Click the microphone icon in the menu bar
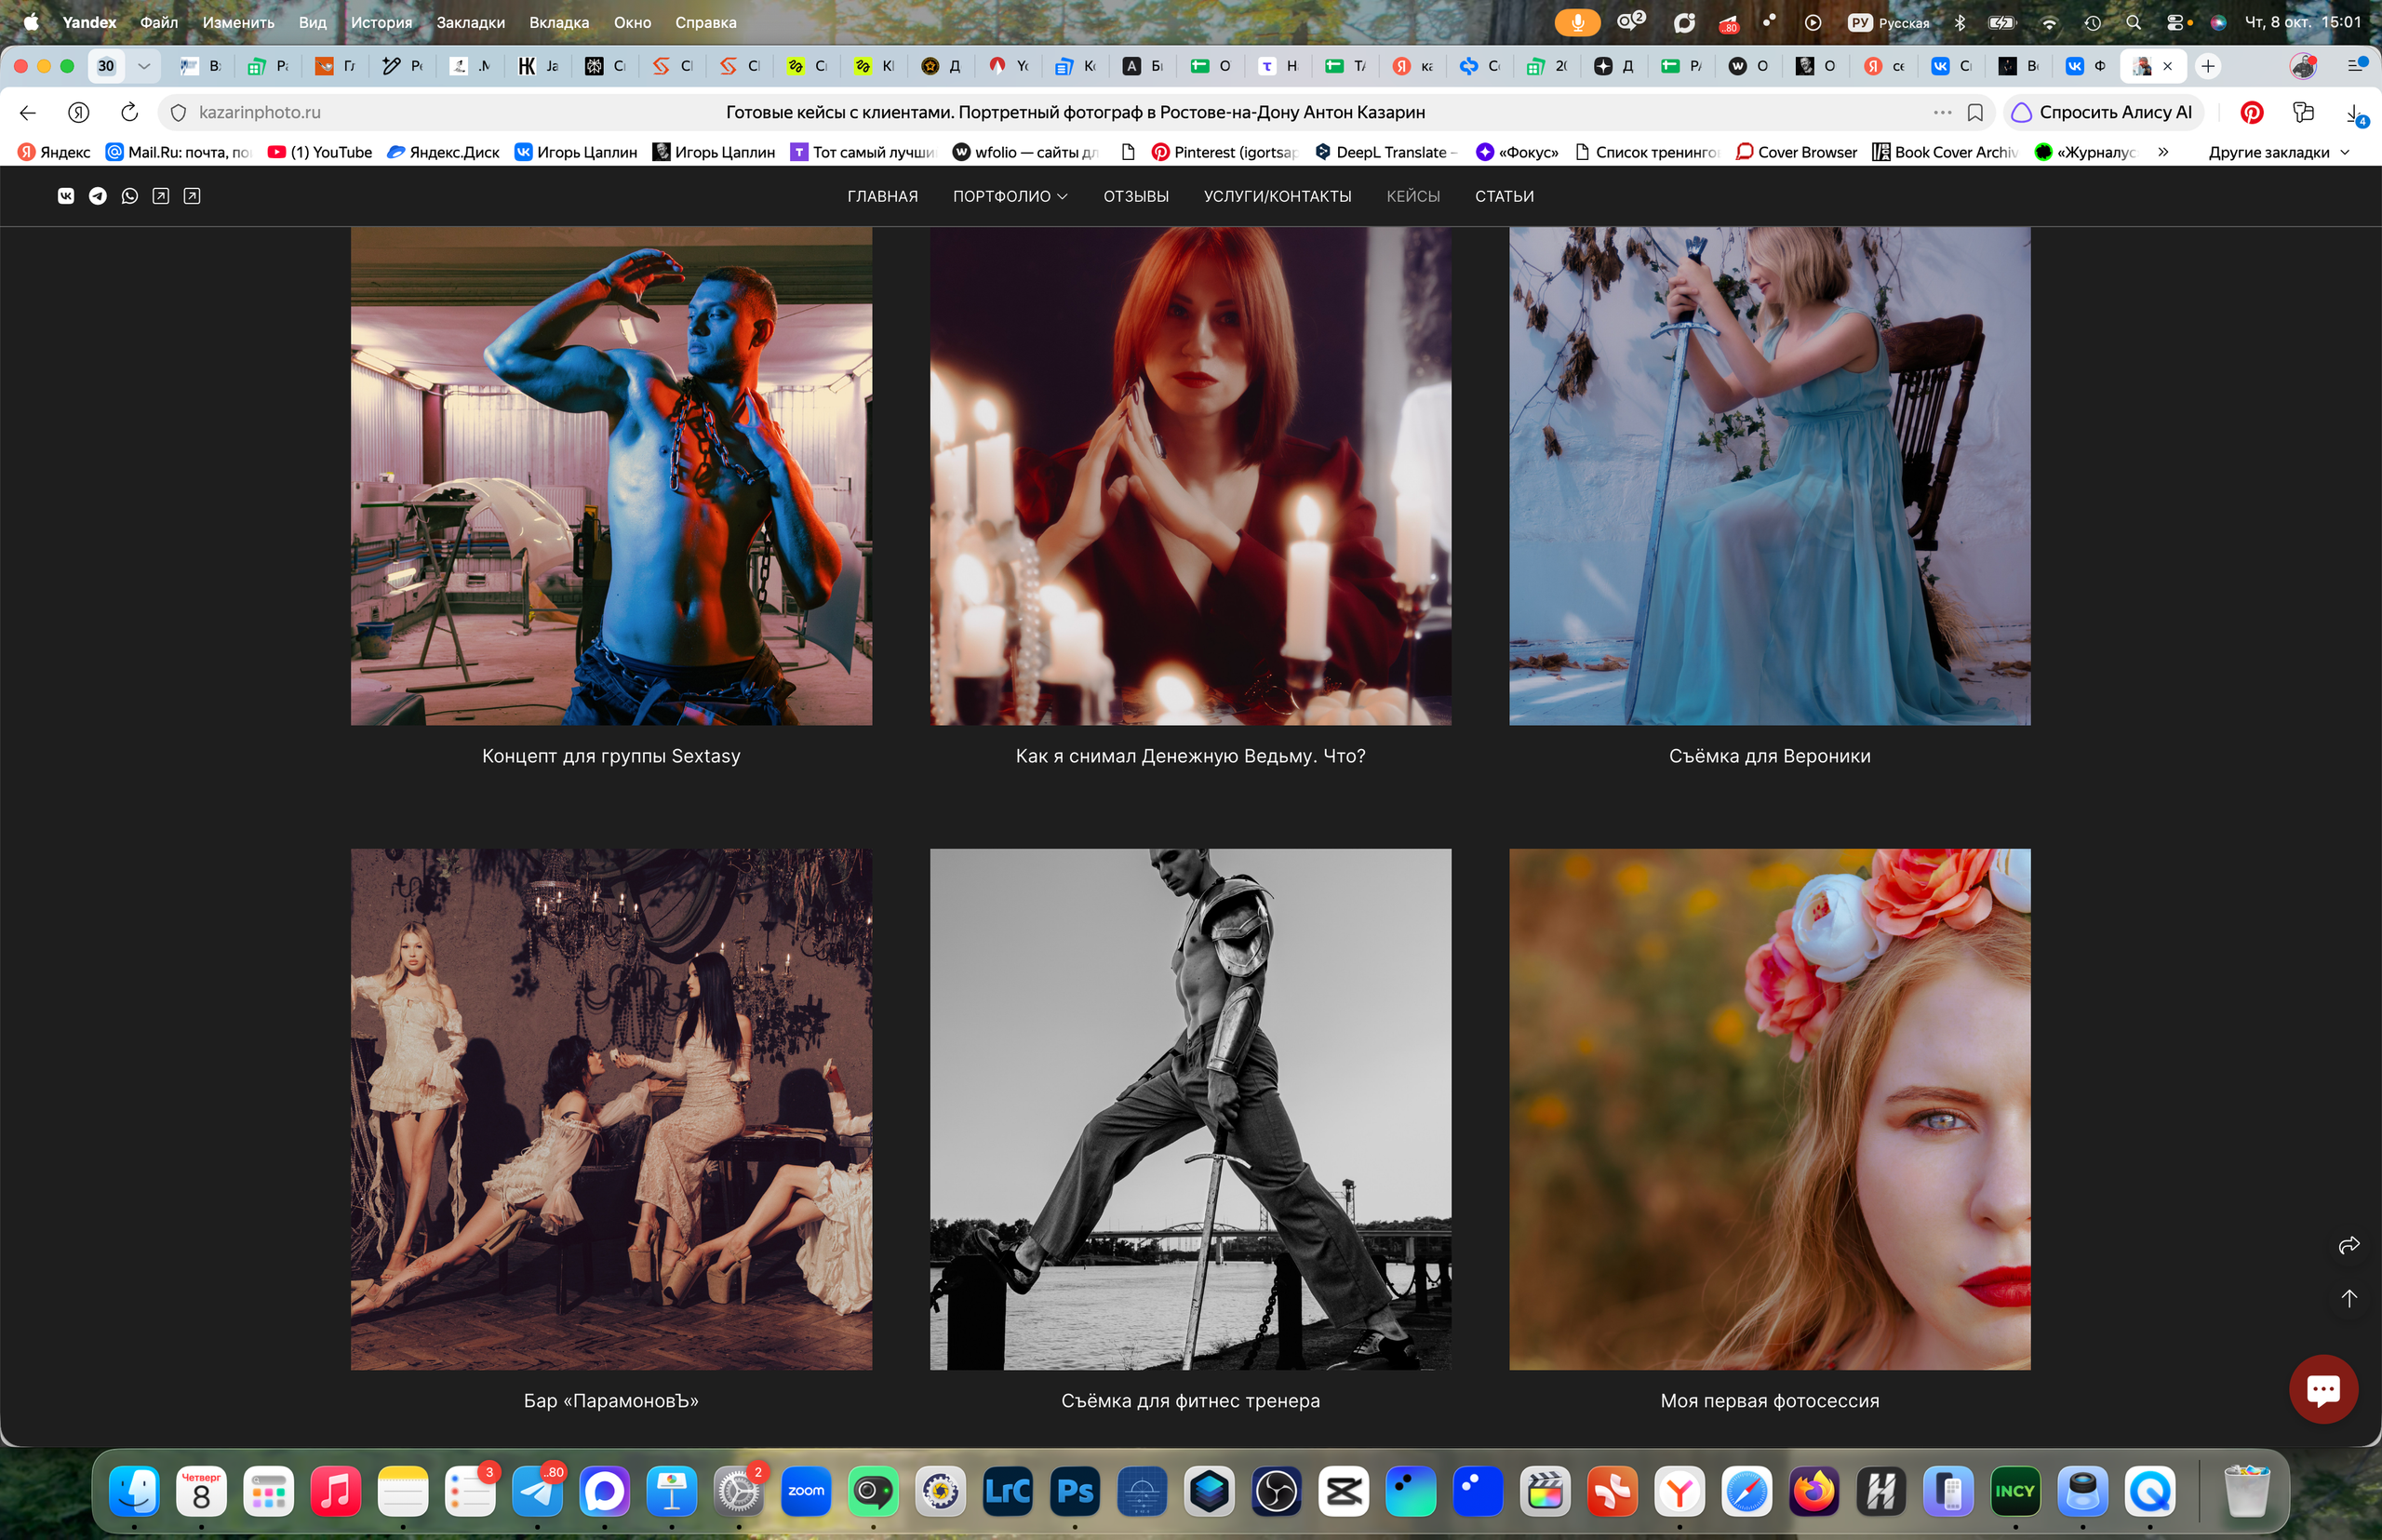Image resolution: width=2382 pixels, height=1540 pixels. [x=1577, y=22]
